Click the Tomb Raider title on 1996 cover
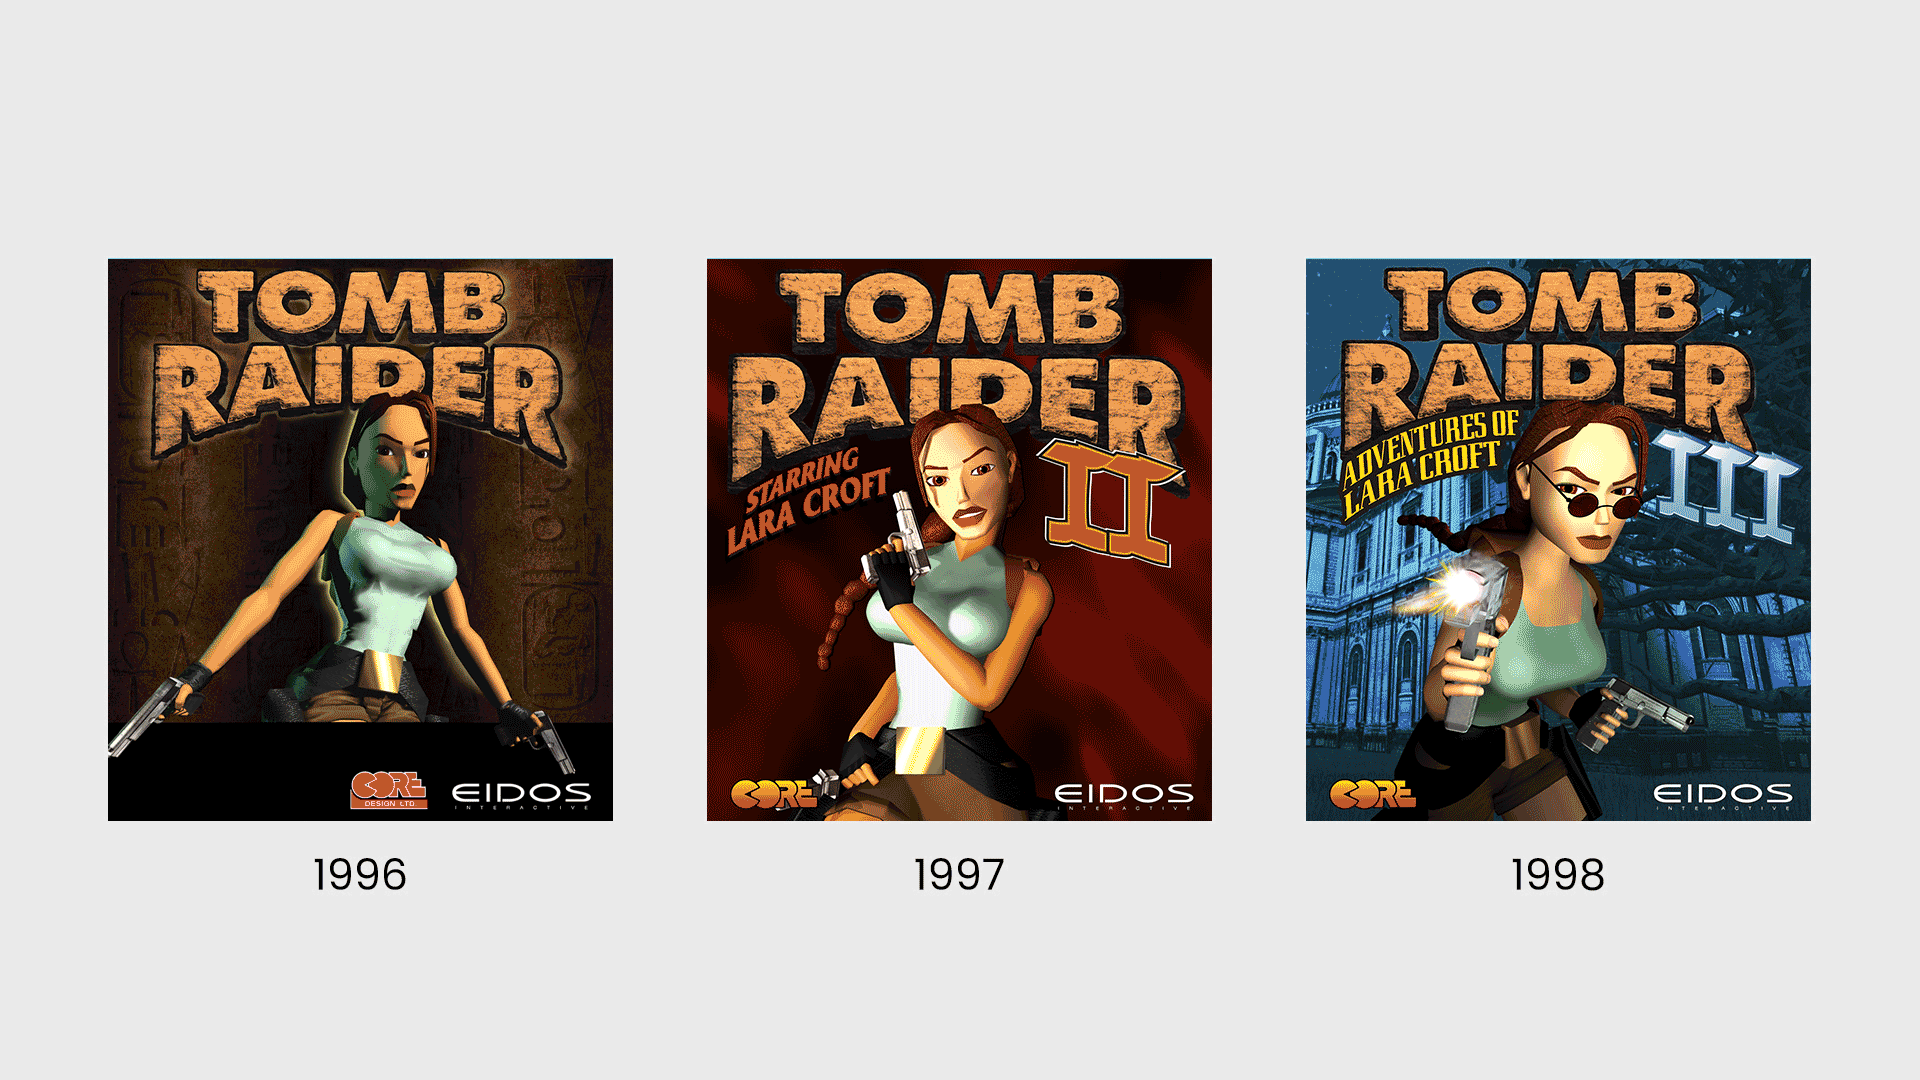The height and width of the screenshot is (1080, 1920). point(358,365)
